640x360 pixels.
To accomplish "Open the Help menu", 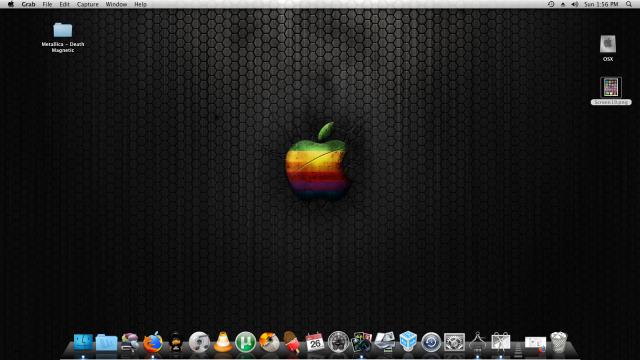I will [x=140, y=4].
